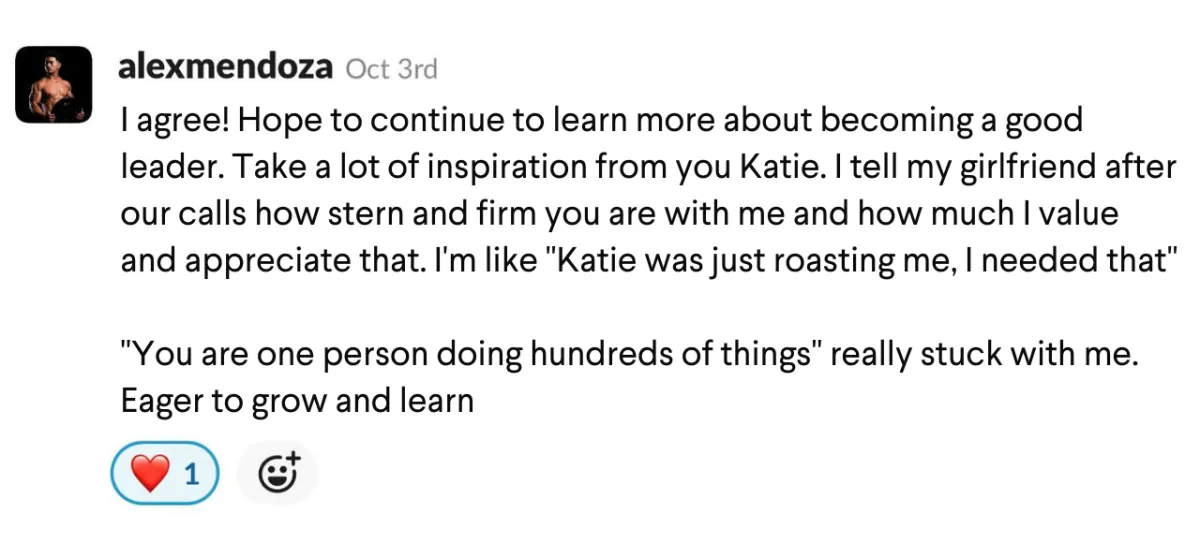The image size is (1200, 543).
Task: Click the Oct 3rd timestamp
Action: (391, 69)
